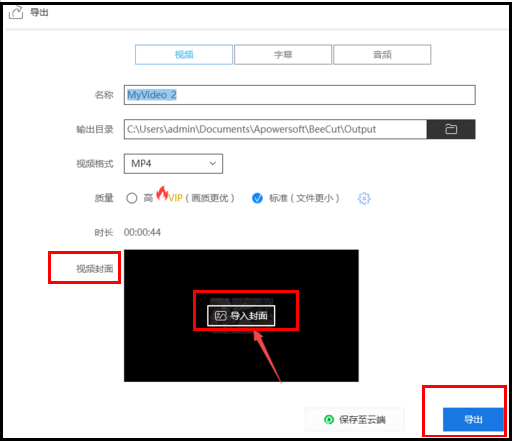Open the output folder browse icon
This screenshot has height=441, width=514.
click(451, 129)
